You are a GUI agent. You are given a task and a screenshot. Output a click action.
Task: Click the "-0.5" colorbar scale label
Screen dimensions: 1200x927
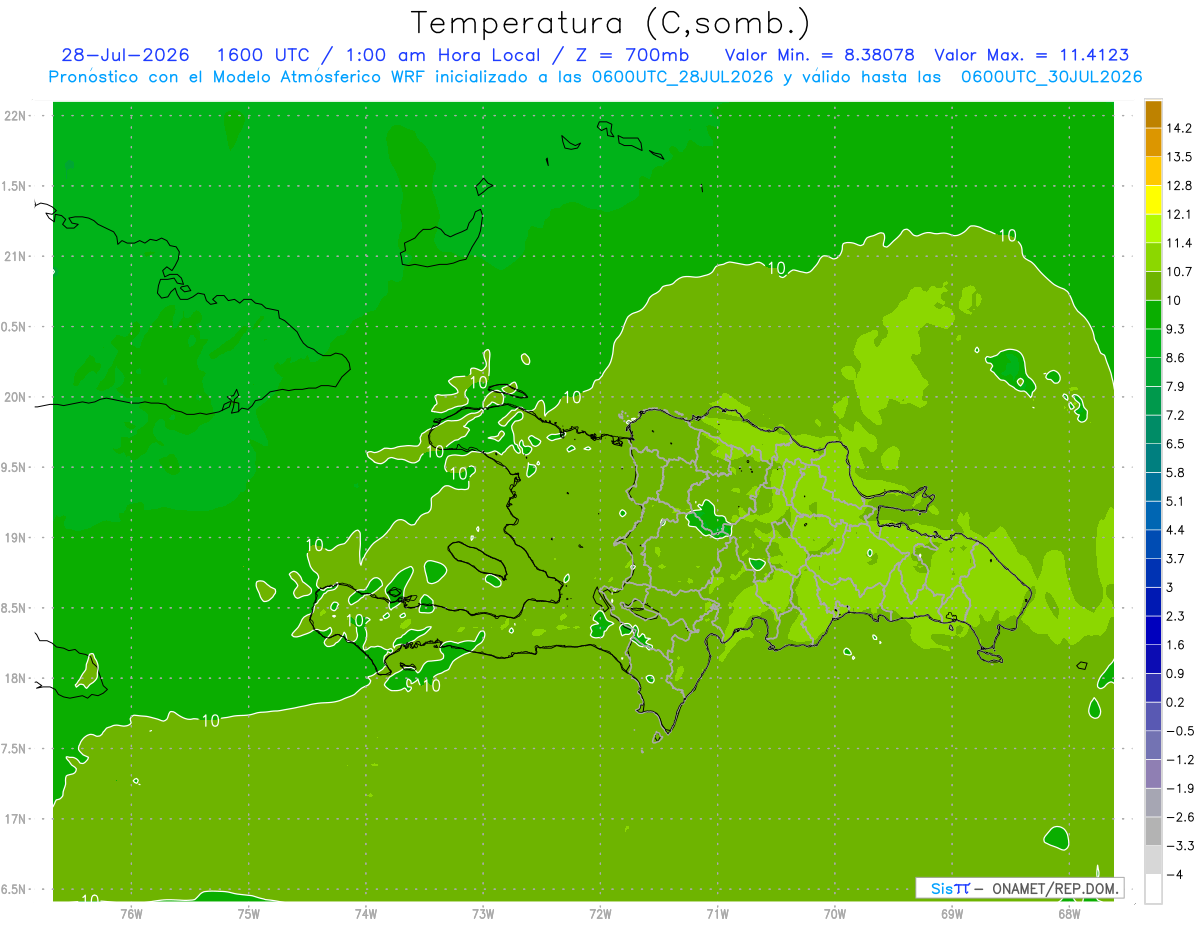[x=1179, y=731]
